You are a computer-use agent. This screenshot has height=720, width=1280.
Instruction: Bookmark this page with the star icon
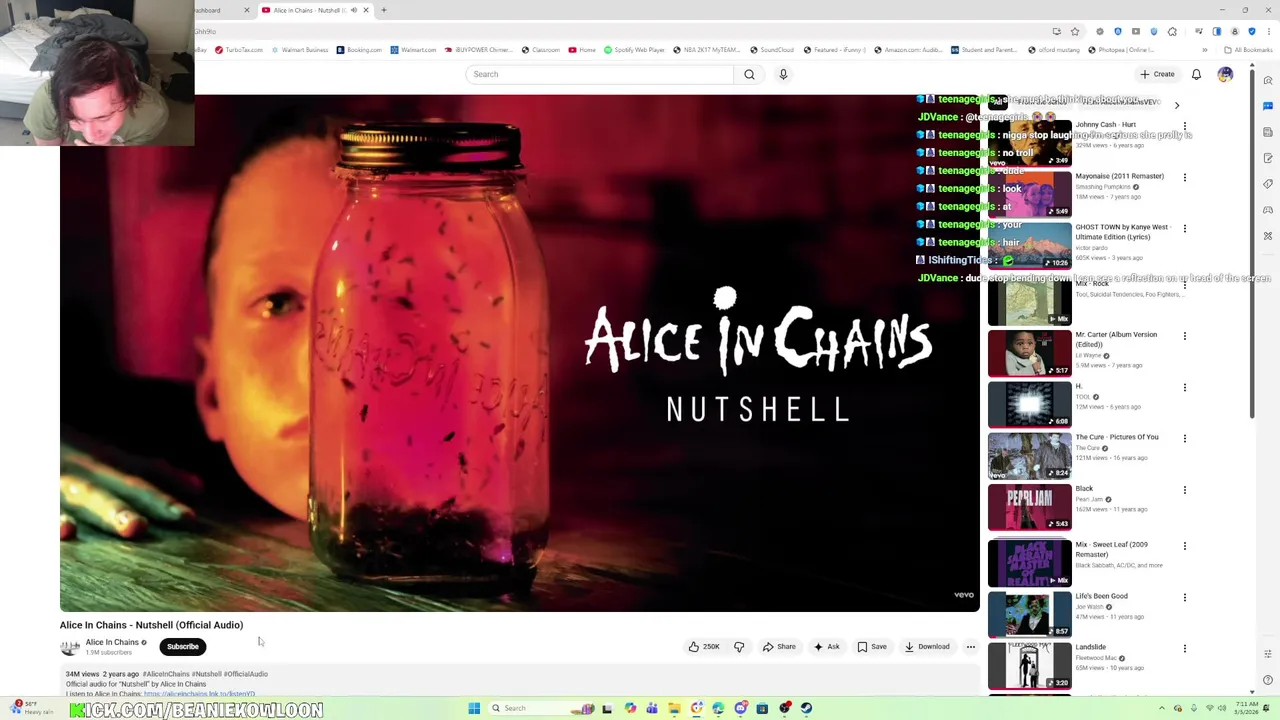coord(1075,31)
